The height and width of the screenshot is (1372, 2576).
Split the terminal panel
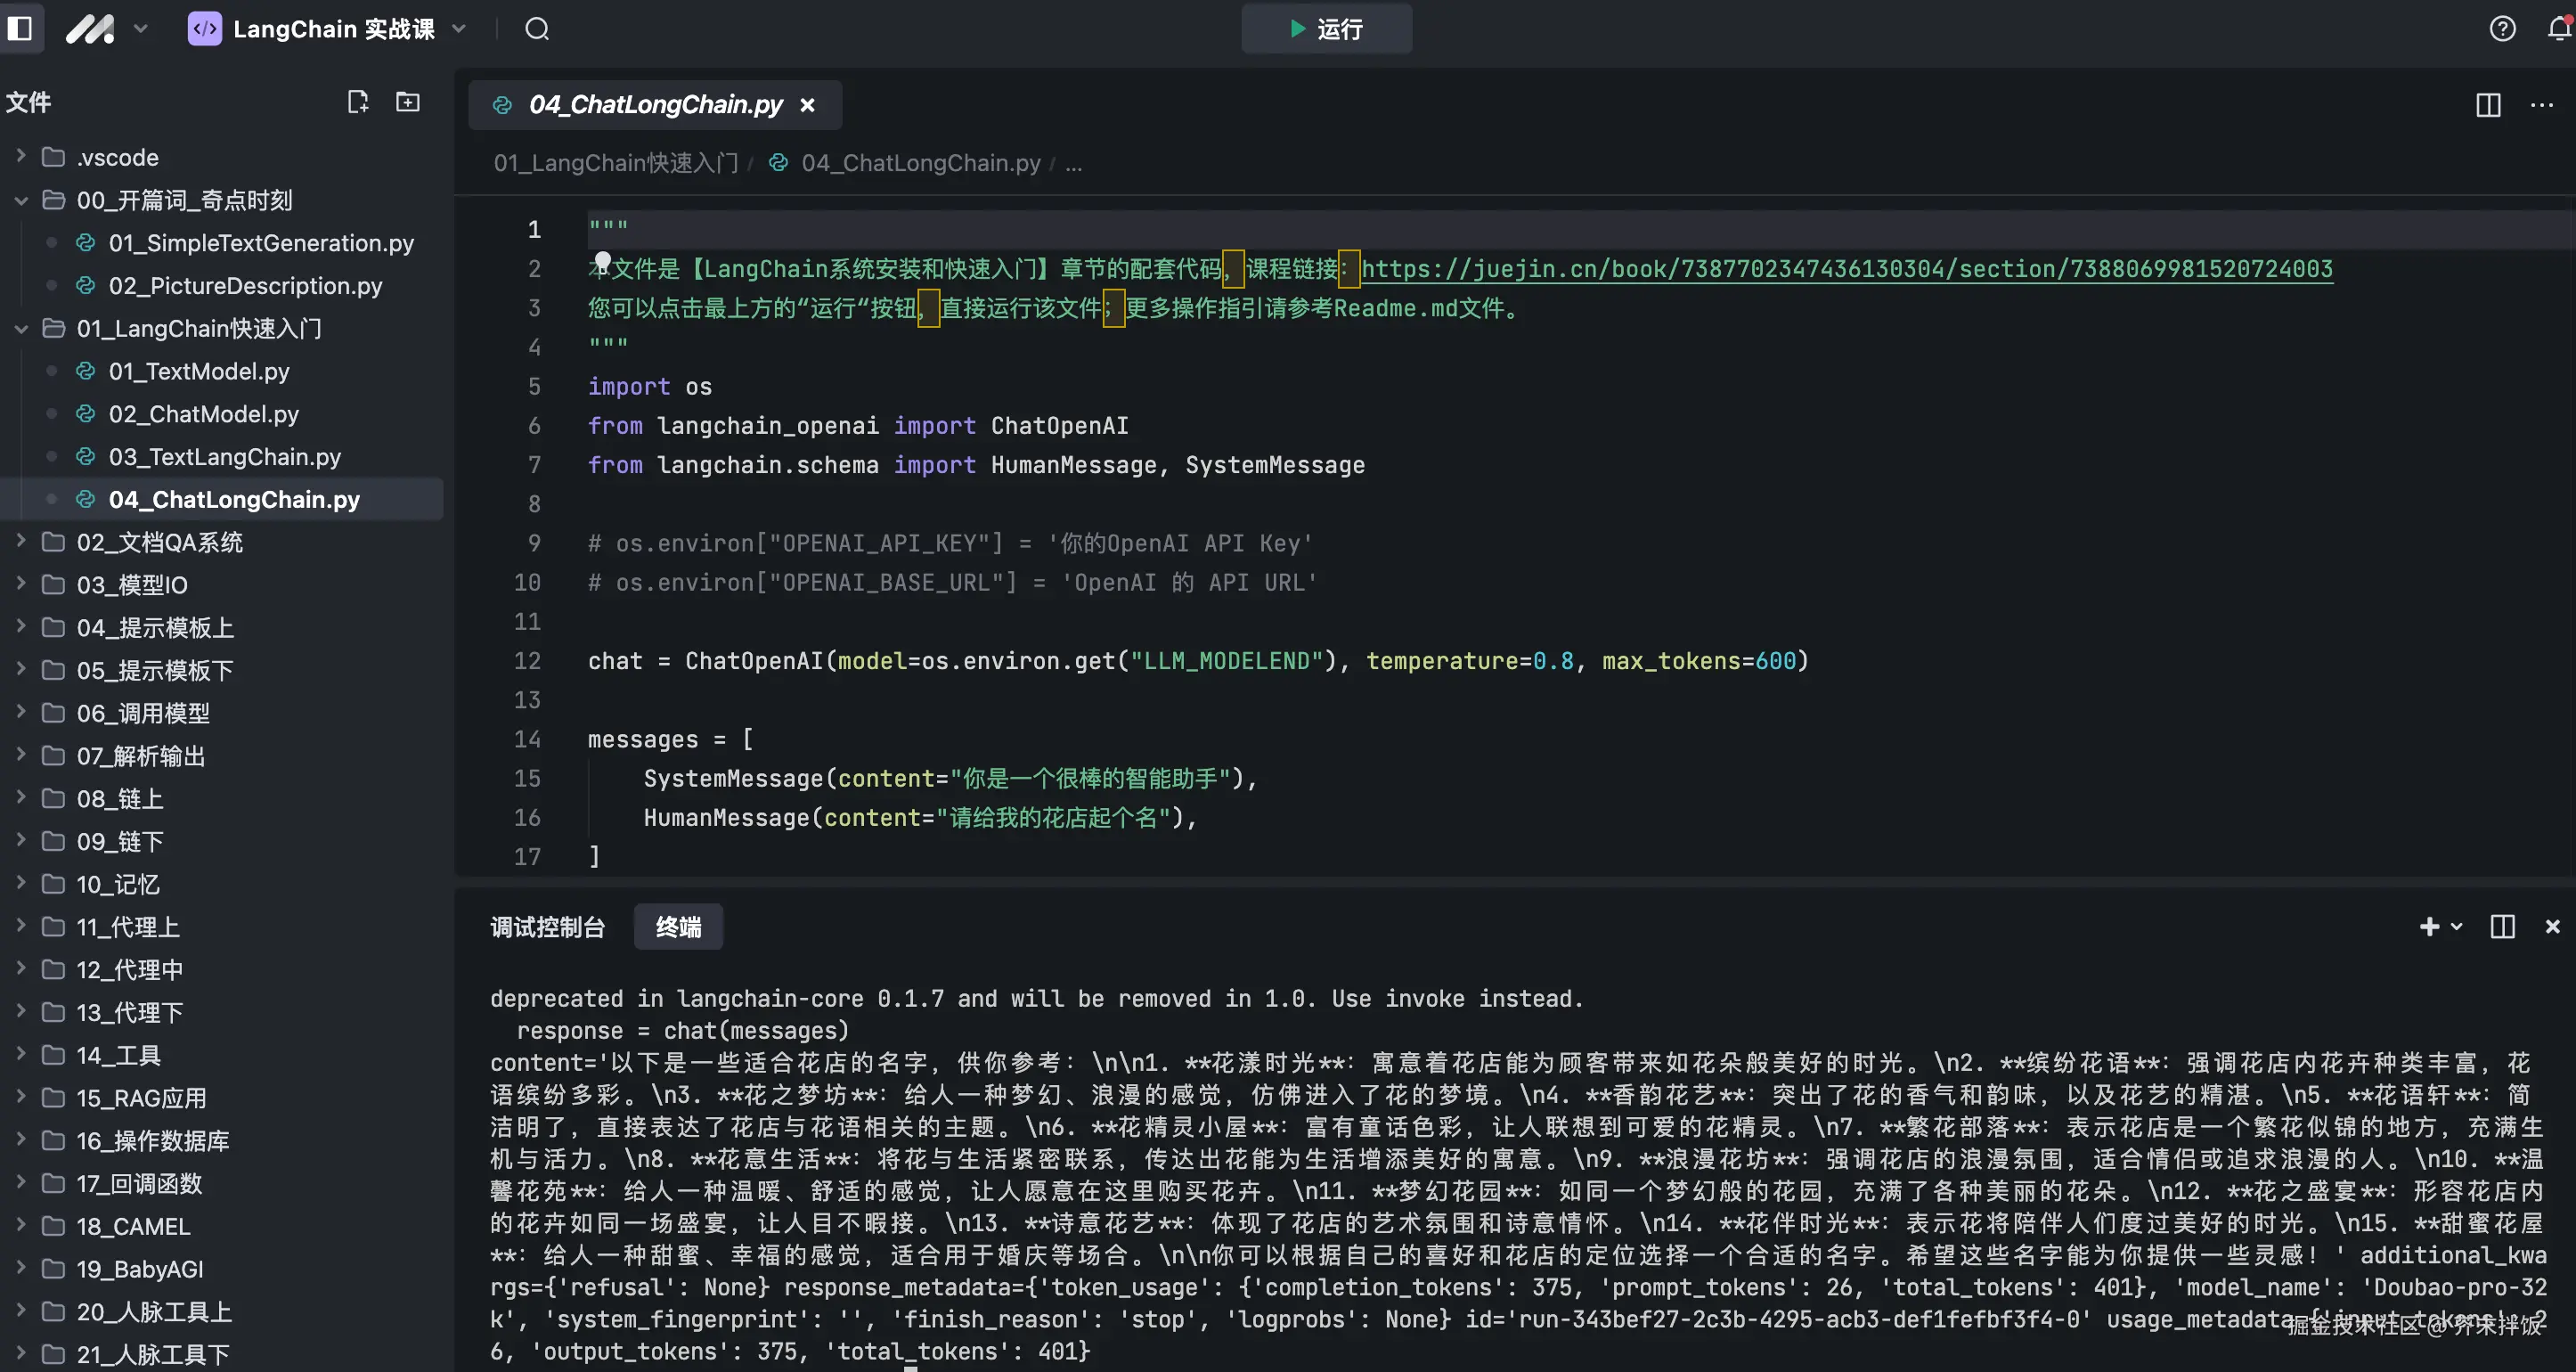pos(2502,926)
